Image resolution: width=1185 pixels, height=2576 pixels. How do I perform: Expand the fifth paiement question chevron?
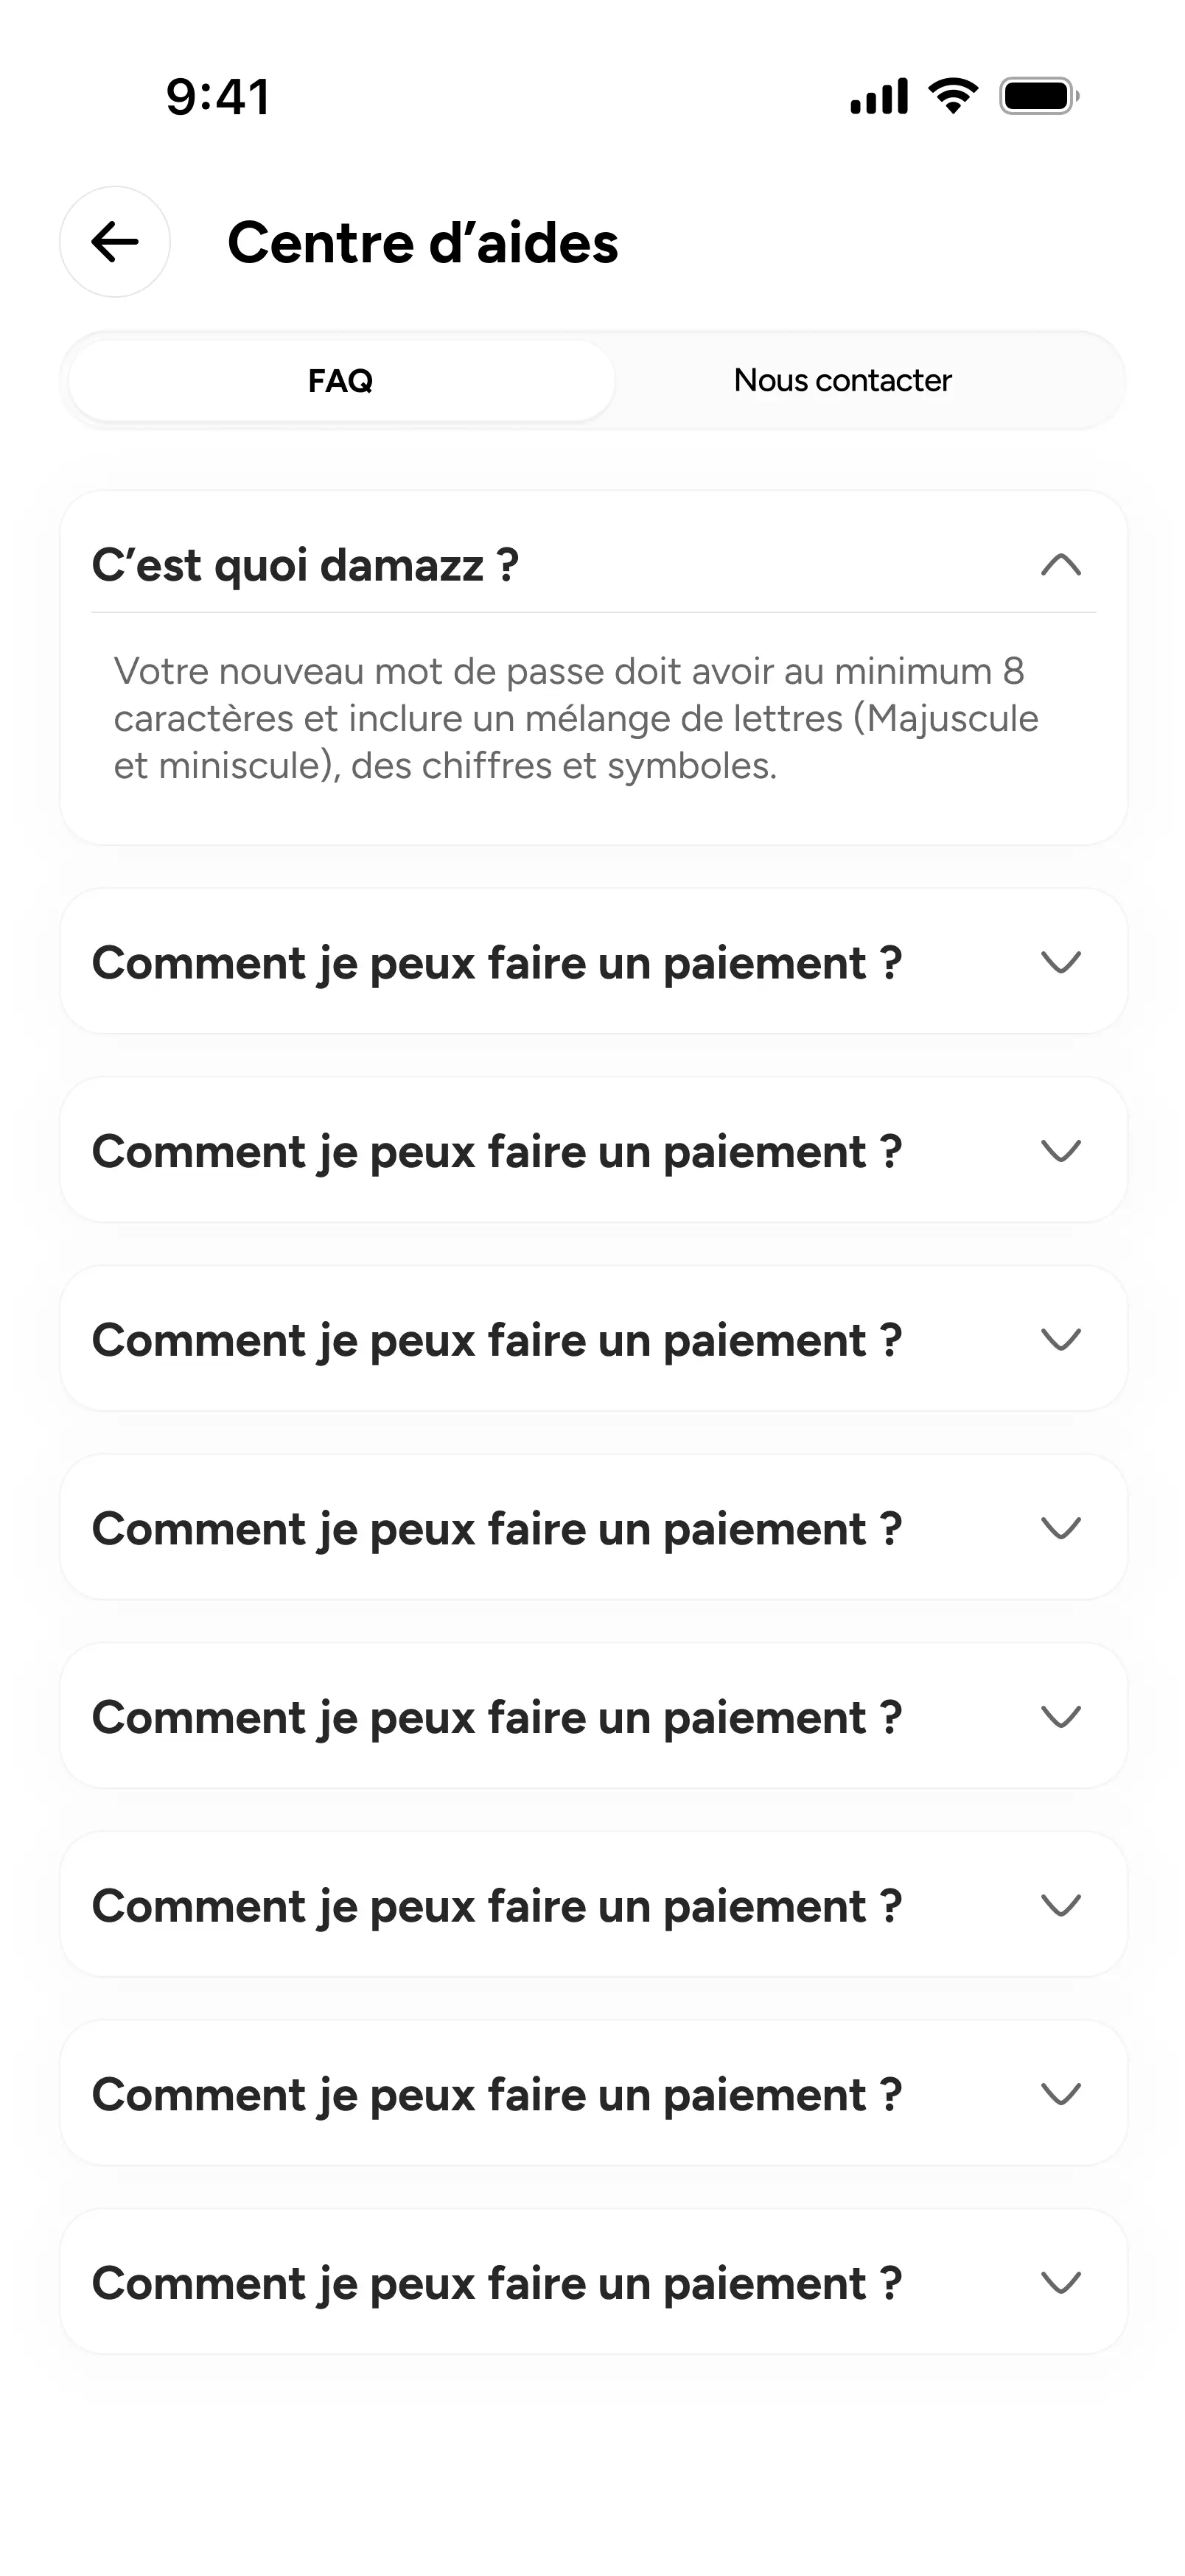[1061, 1717]
